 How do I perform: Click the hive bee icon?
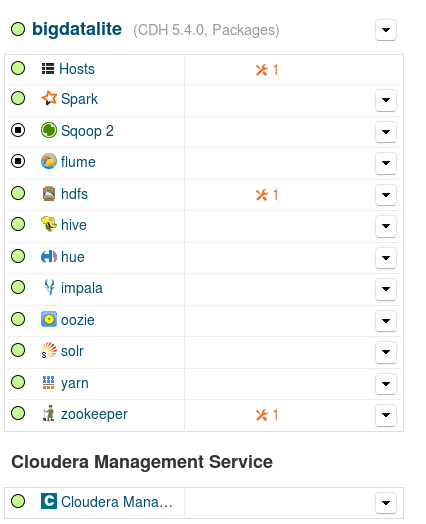pyautogui.click(x=49, y=224)
